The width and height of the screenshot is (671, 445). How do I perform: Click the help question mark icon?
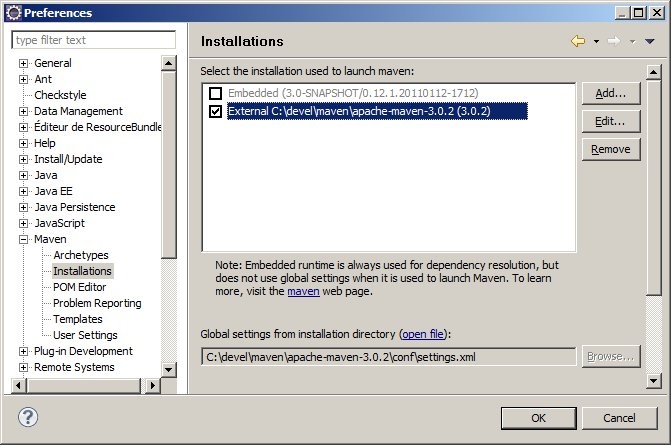pos(29,417)
